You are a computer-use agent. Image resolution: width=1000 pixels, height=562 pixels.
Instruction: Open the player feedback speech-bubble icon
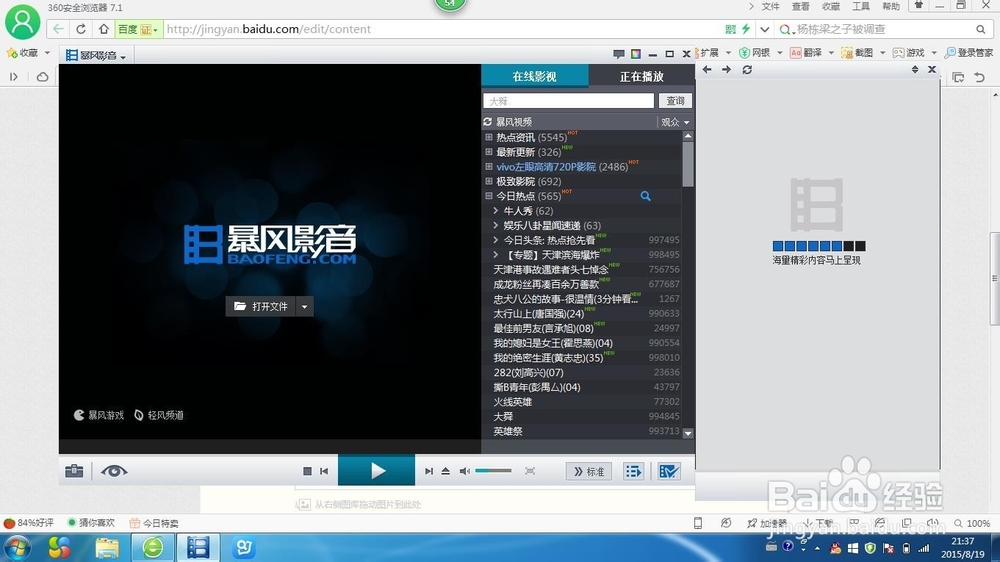coord(619,54)
